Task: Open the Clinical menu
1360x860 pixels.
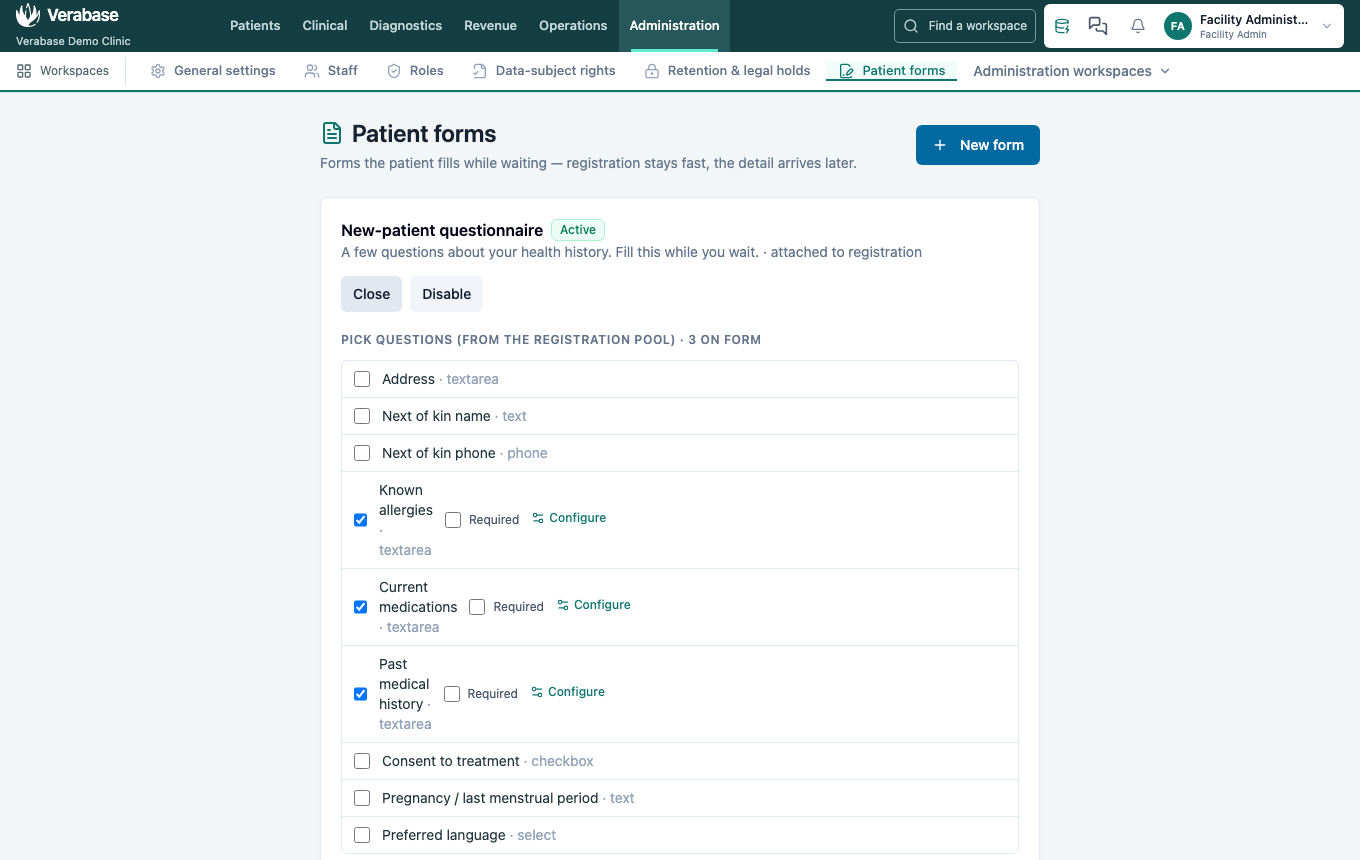Action: (x=325, y=26)
